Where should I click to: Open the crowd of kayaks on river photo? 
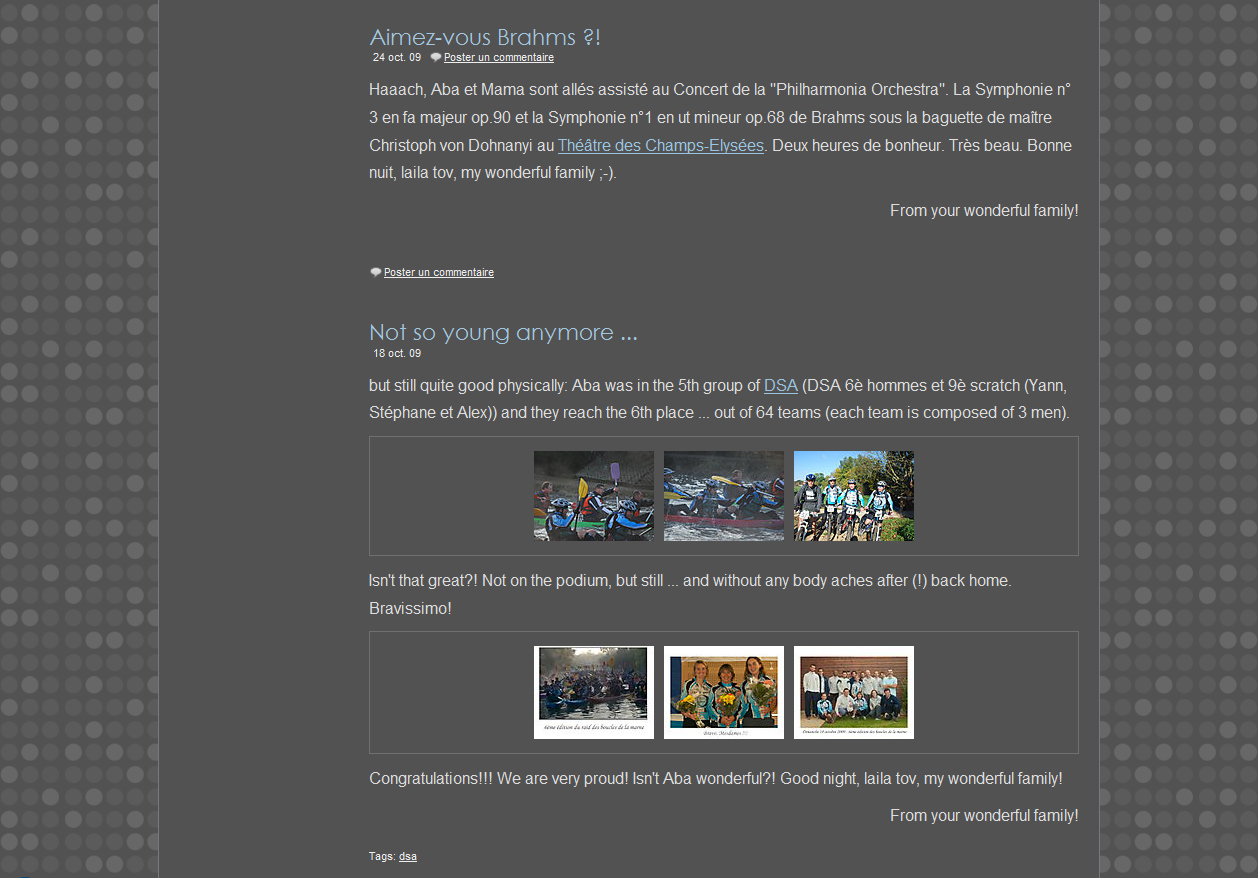(x=593, y=692)
